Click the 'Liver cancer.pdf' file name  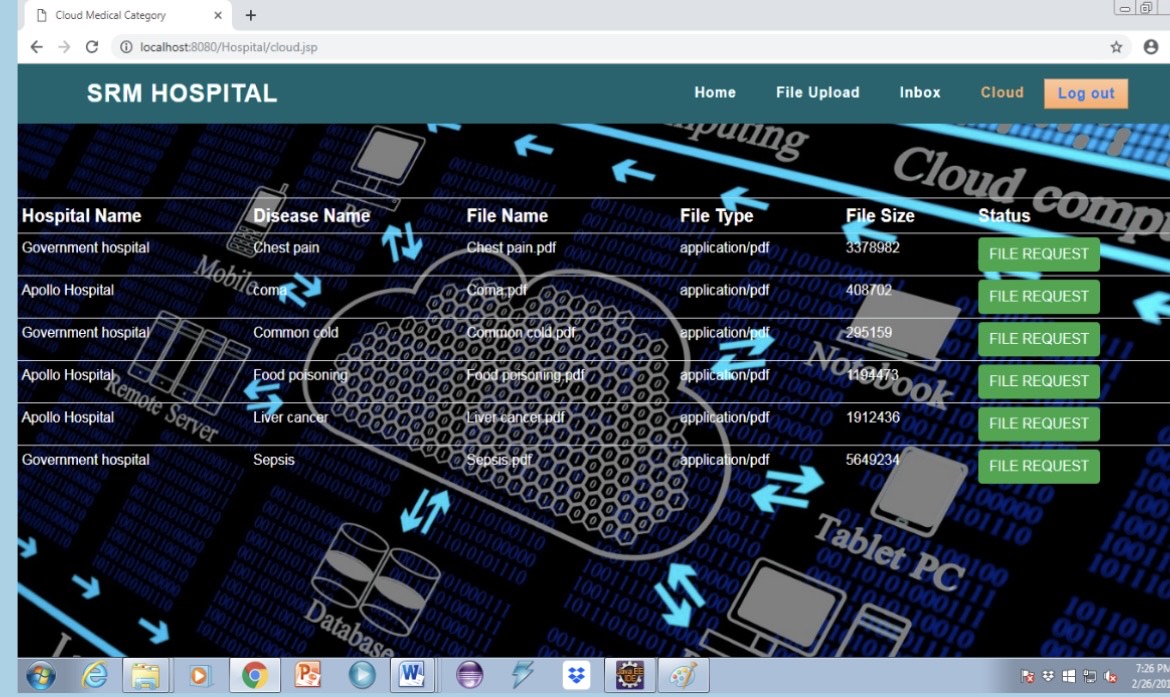516,417
